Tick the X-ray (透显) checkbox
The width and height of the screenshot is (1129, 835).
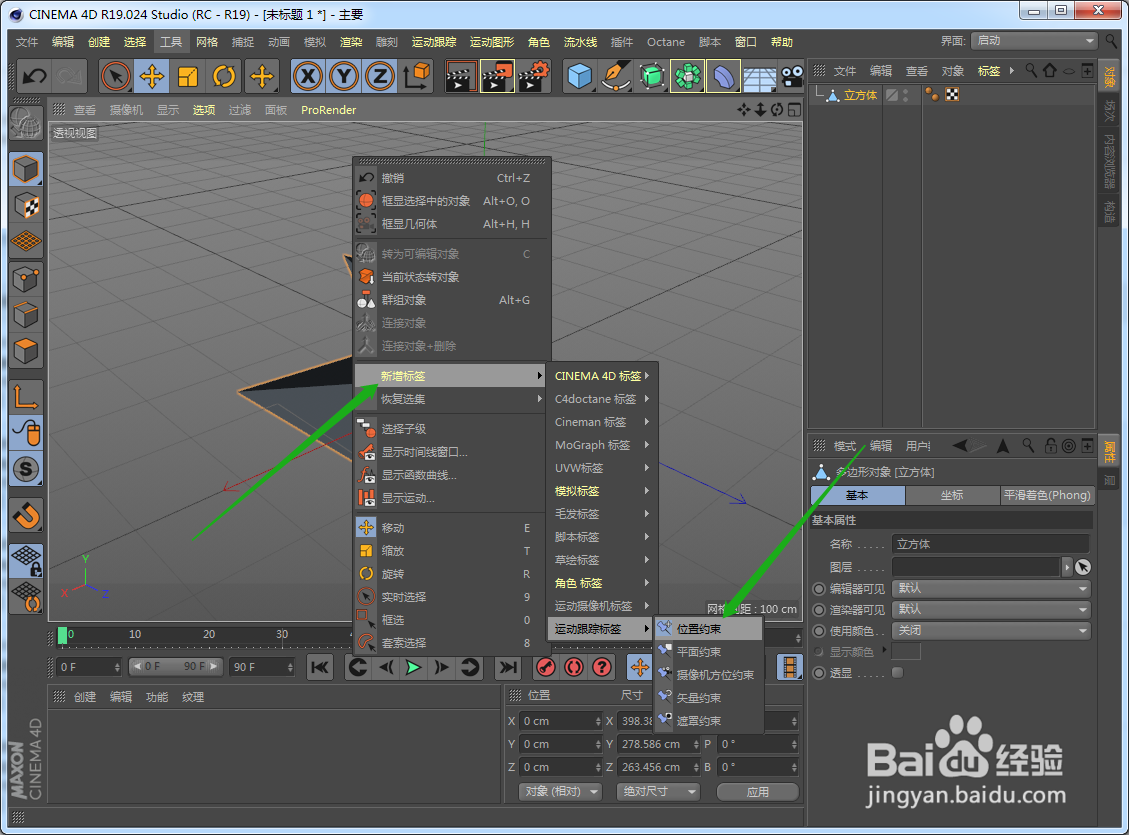[x=897, y=672]
